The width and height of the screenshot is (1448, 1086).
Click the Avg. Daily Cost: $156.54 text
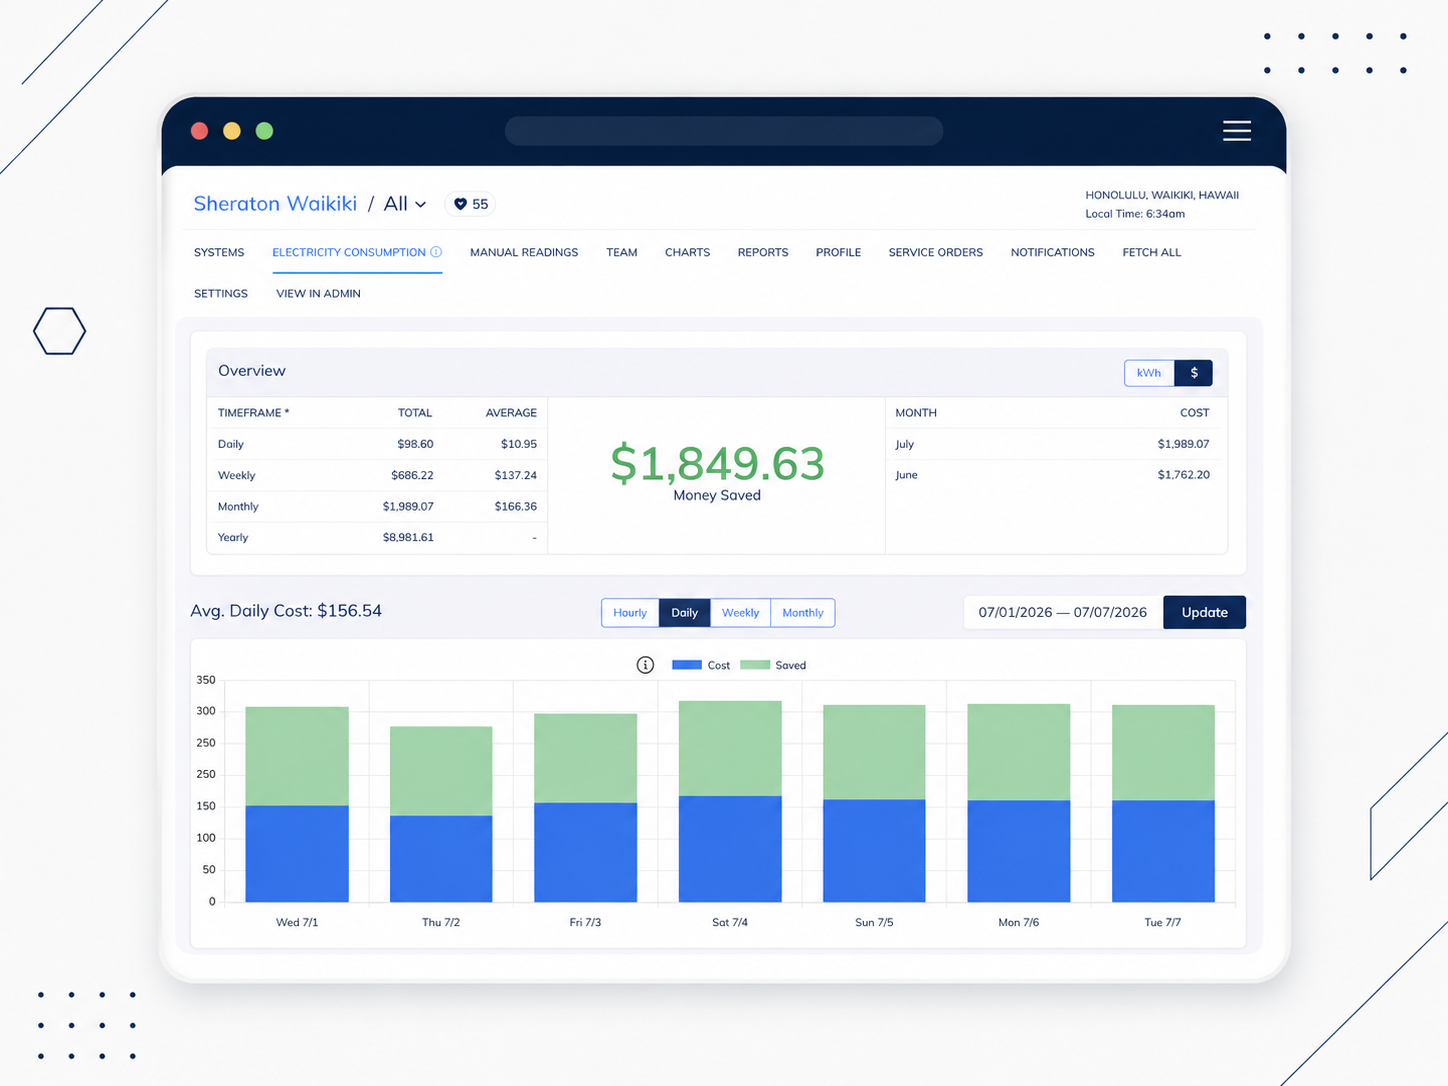[286, 611]
